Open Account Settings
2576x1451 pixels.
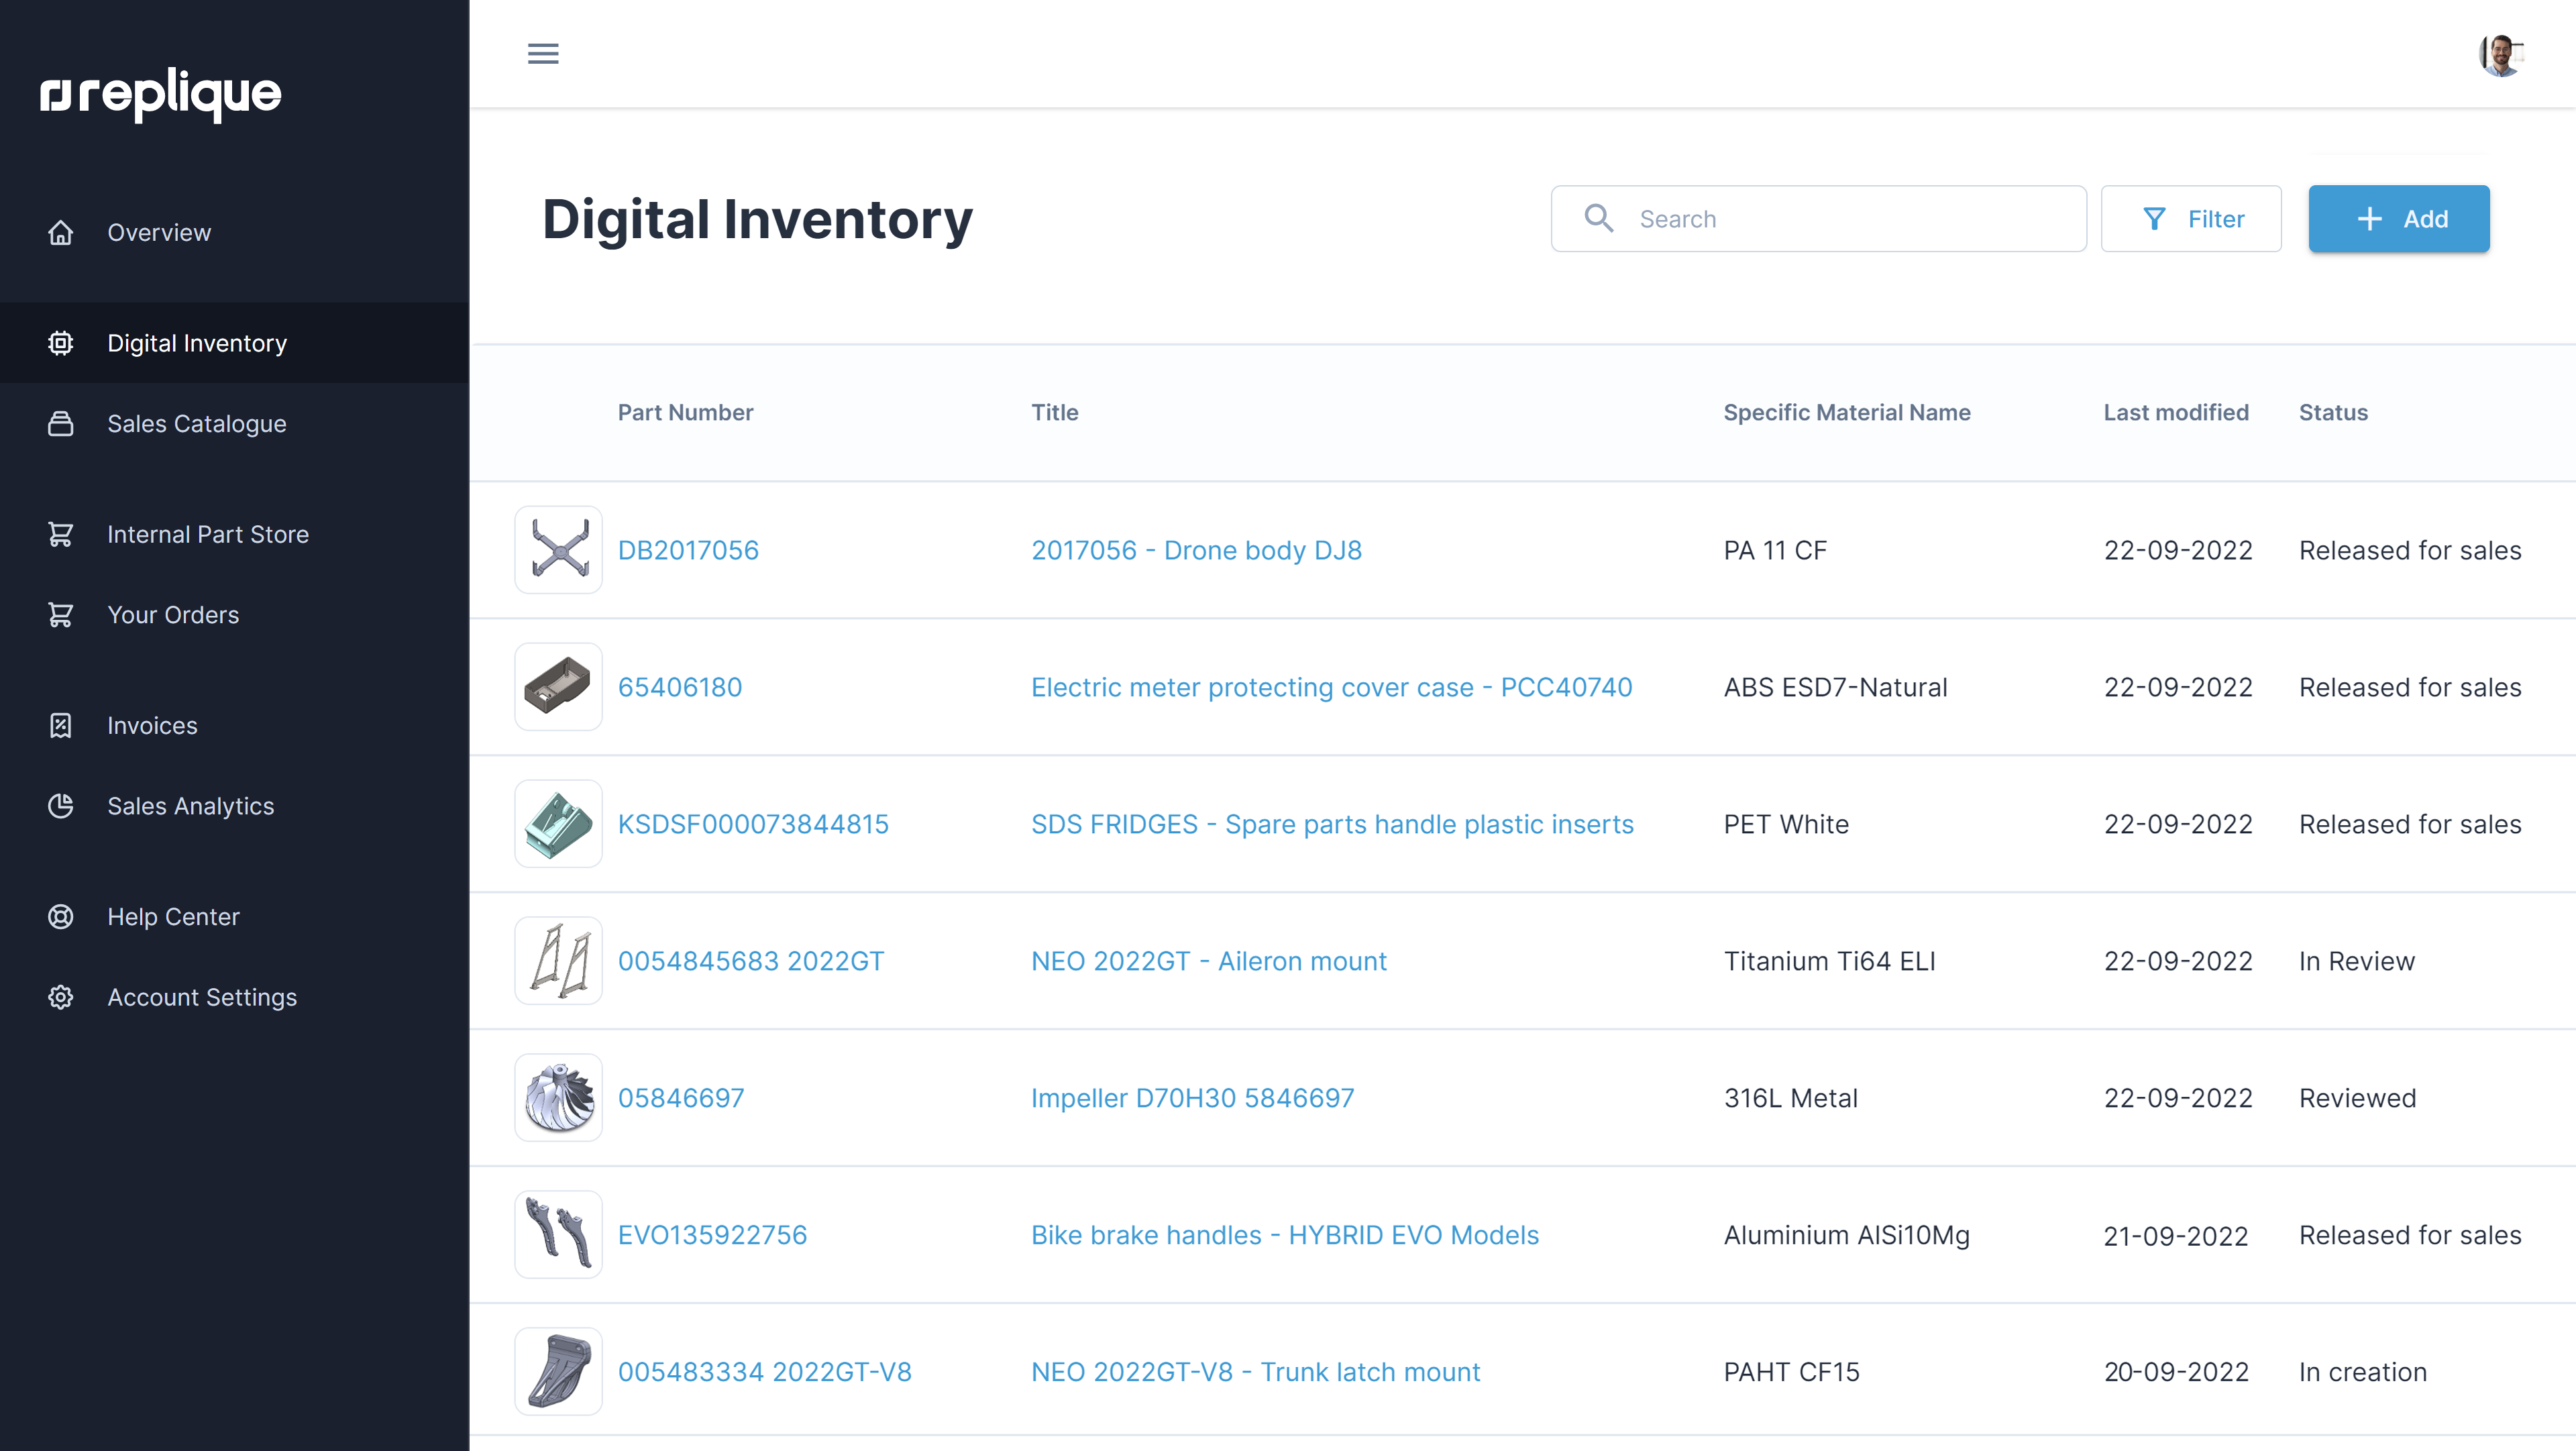[x=234, y=997]
